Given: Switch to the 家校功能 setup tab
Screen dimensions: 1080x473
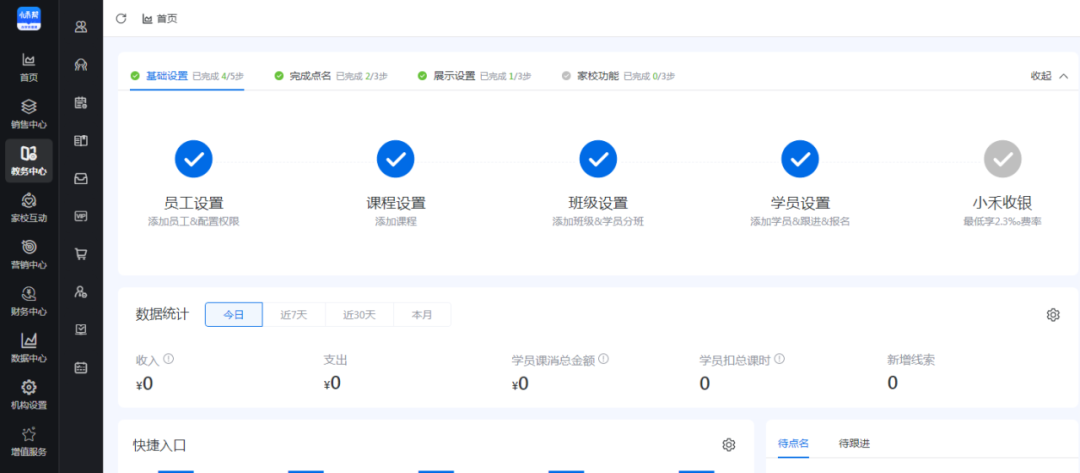Looking at the screenshot, I should coord(597,76).
